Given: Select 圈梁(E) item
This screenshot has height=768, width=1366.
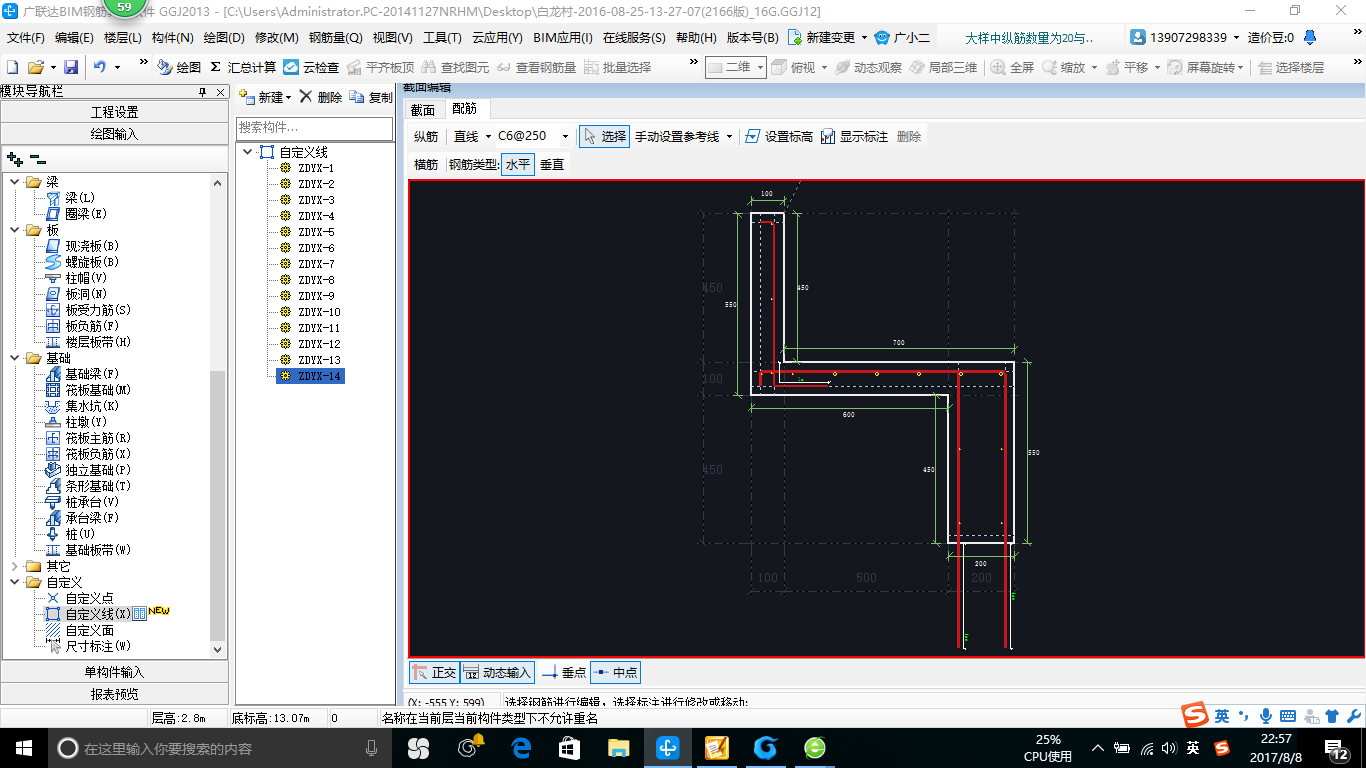Looking at the screenshot, I should tap(76, 214).
